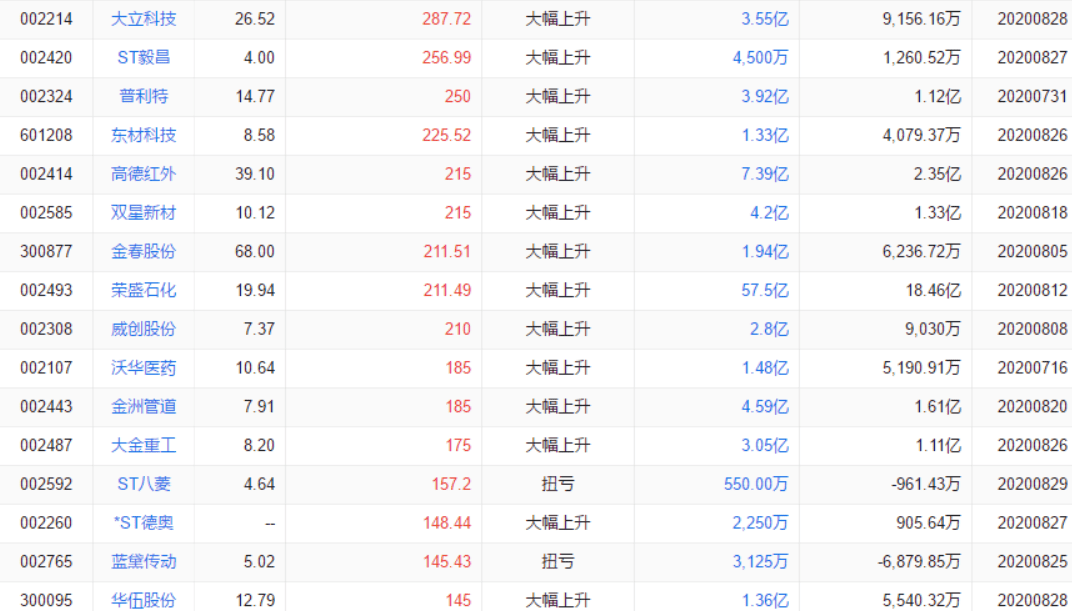The width and height of the screenshot is (1072, 611).
Task: Select stock code 300095
Action: coord(46,600)
